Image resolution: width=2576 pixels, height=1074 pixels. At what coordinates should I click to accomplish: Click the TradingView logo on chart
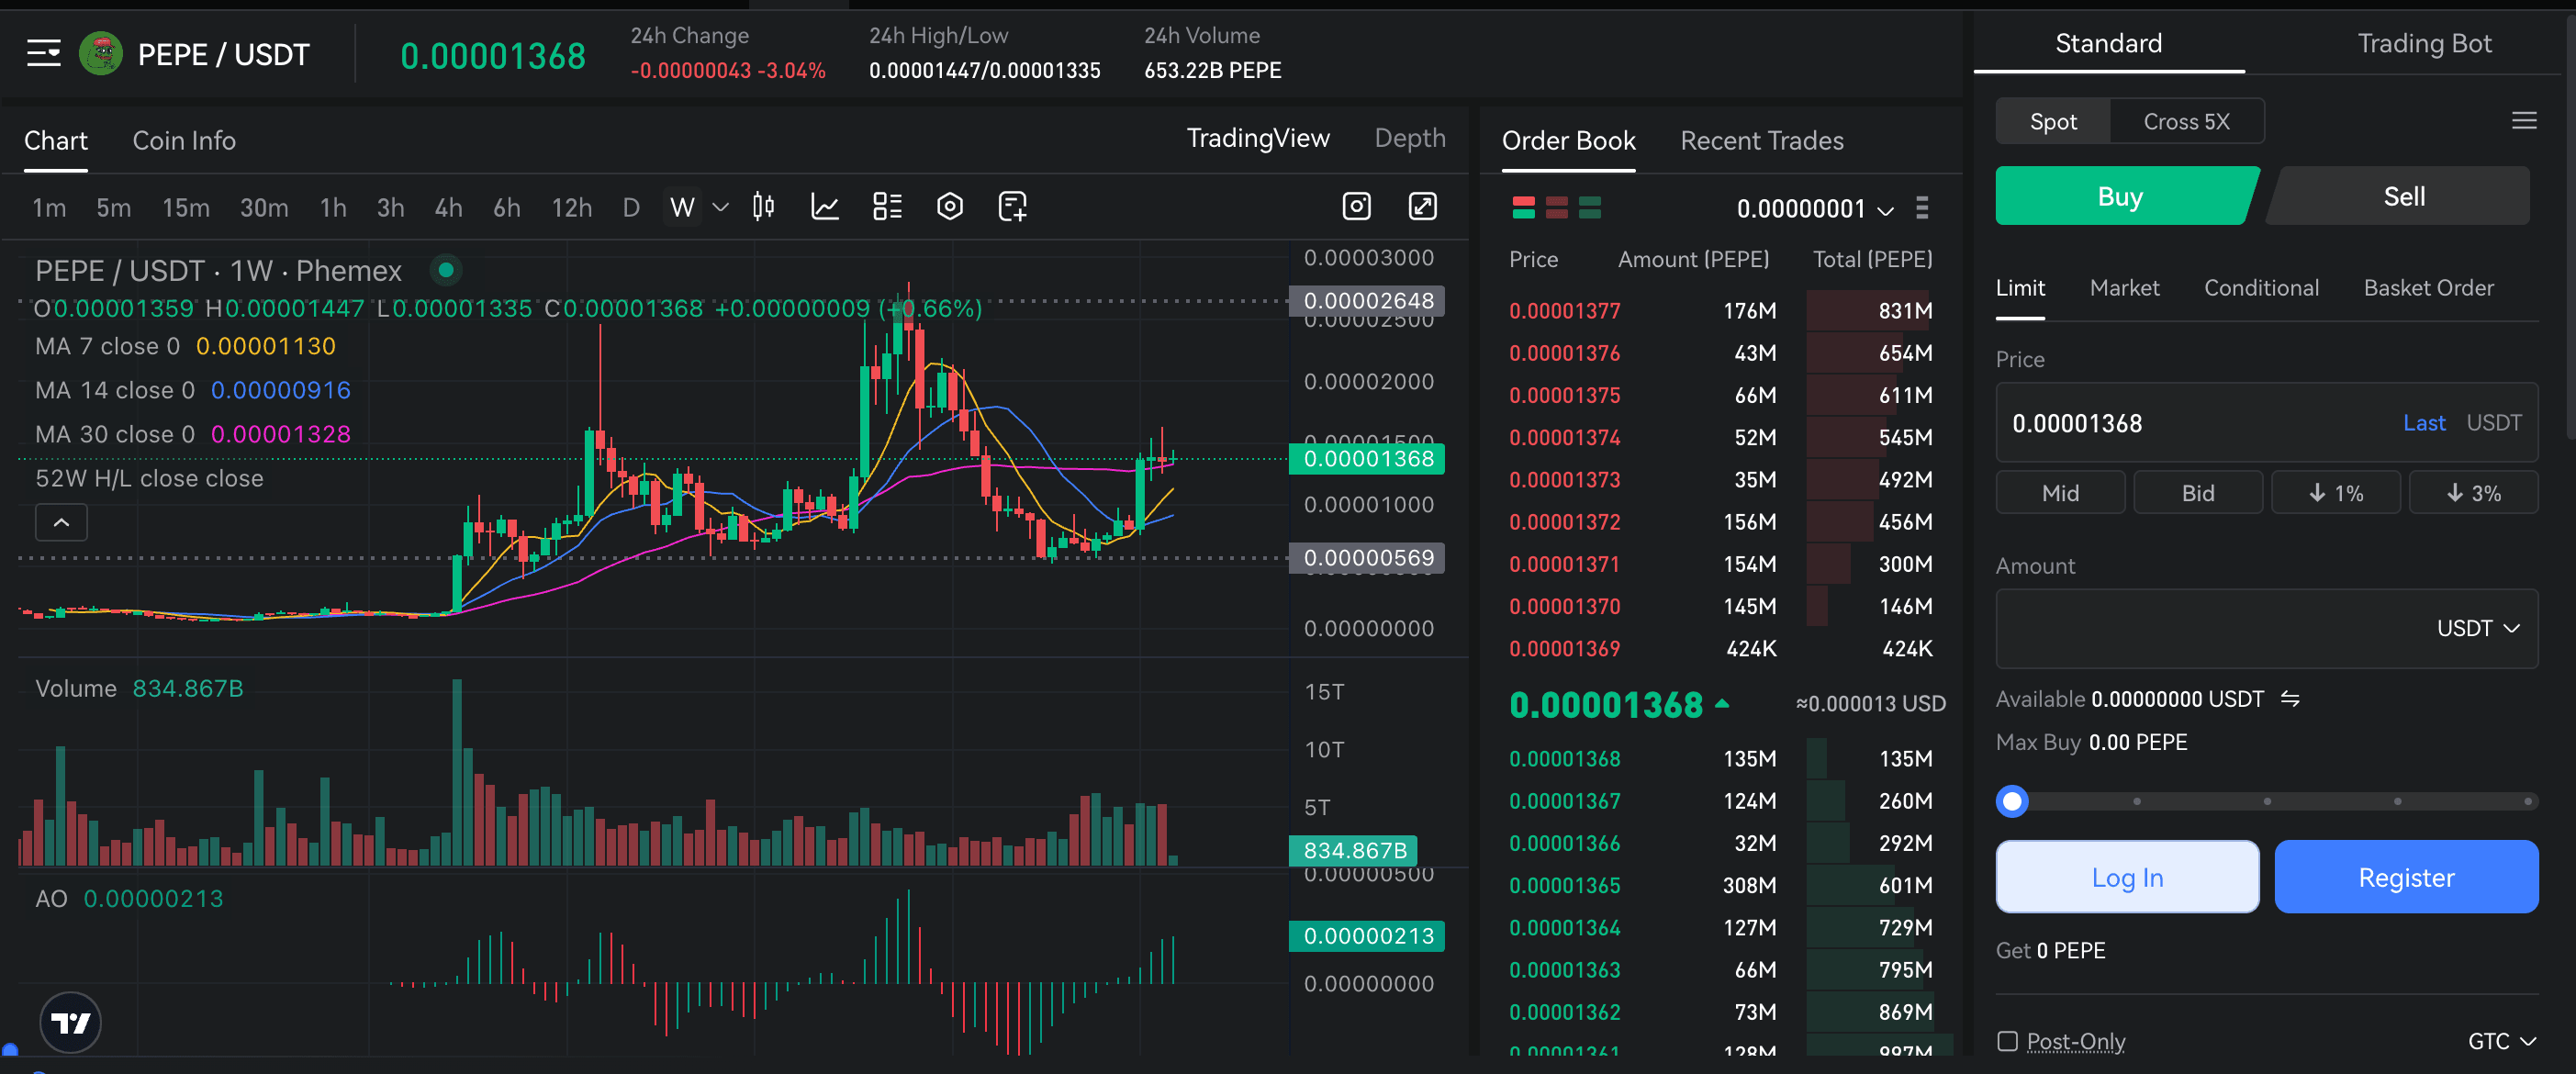tap(70, 1022)
